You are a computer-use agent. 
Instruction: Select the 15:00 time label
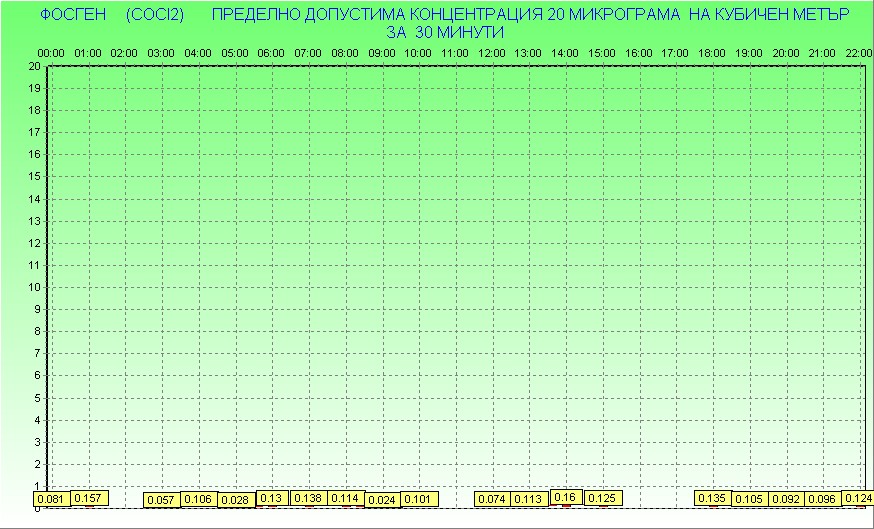[602, 54]
